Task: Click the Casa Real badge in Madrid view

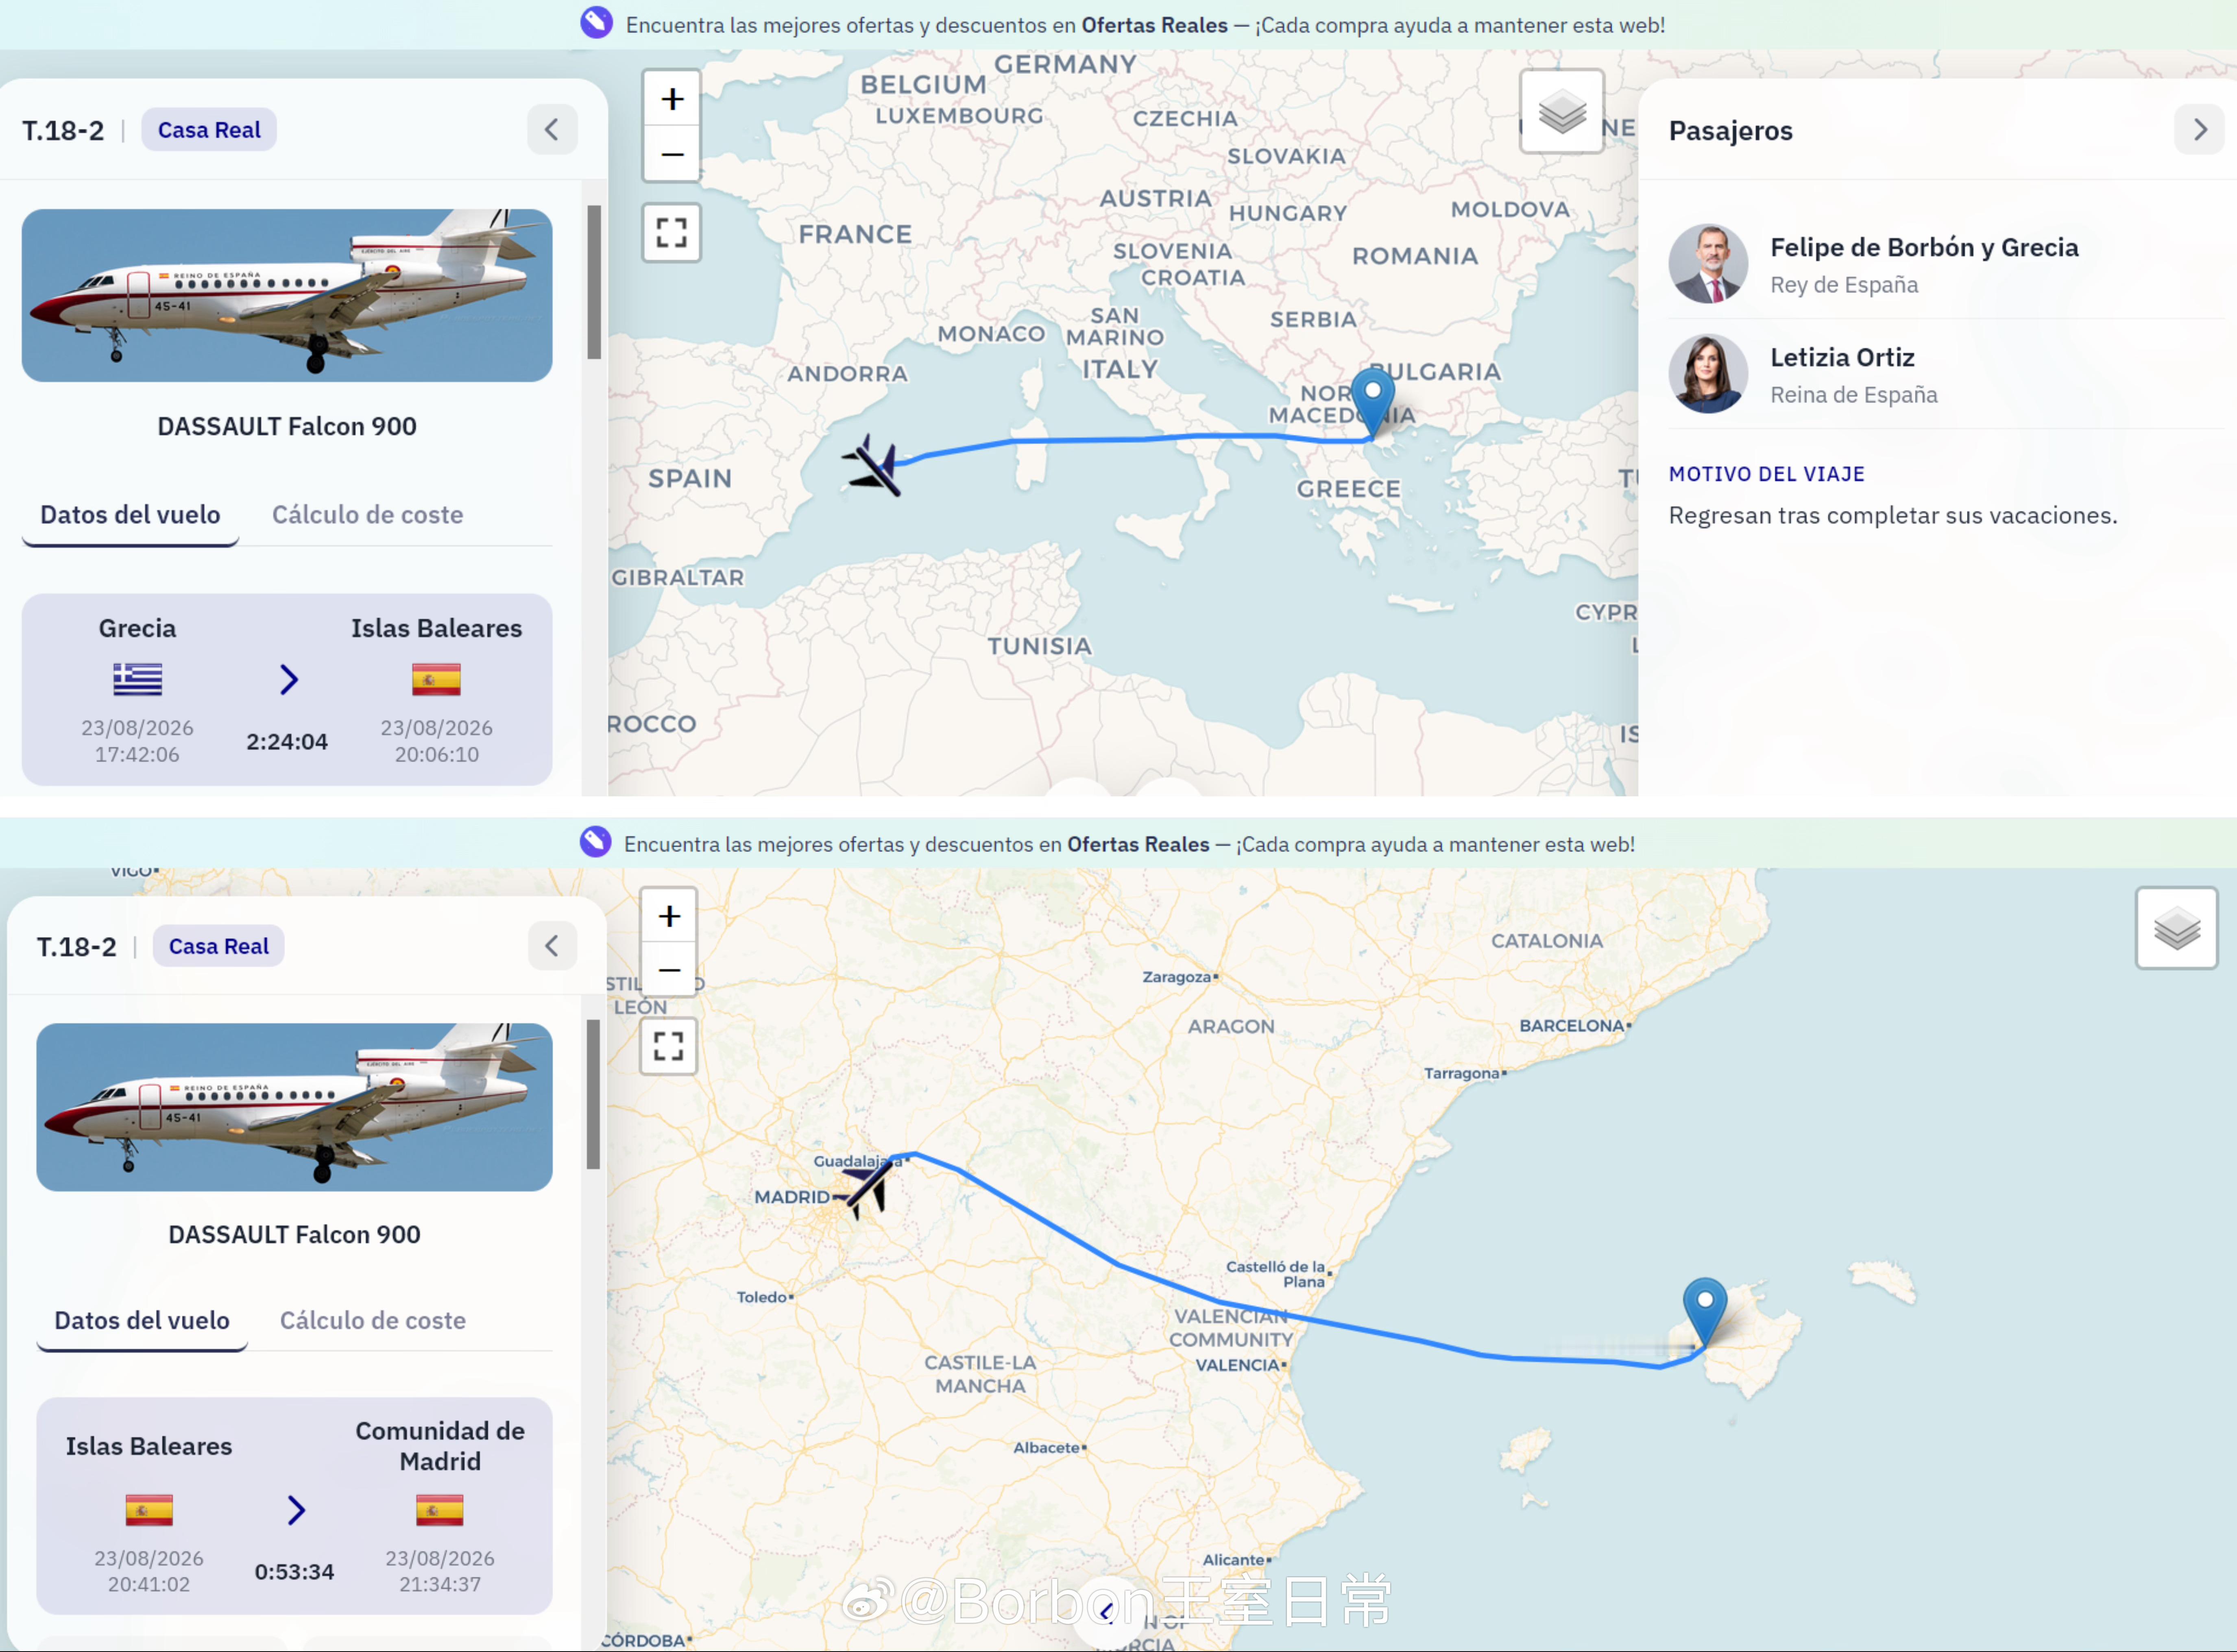Action: click(219, 946)
